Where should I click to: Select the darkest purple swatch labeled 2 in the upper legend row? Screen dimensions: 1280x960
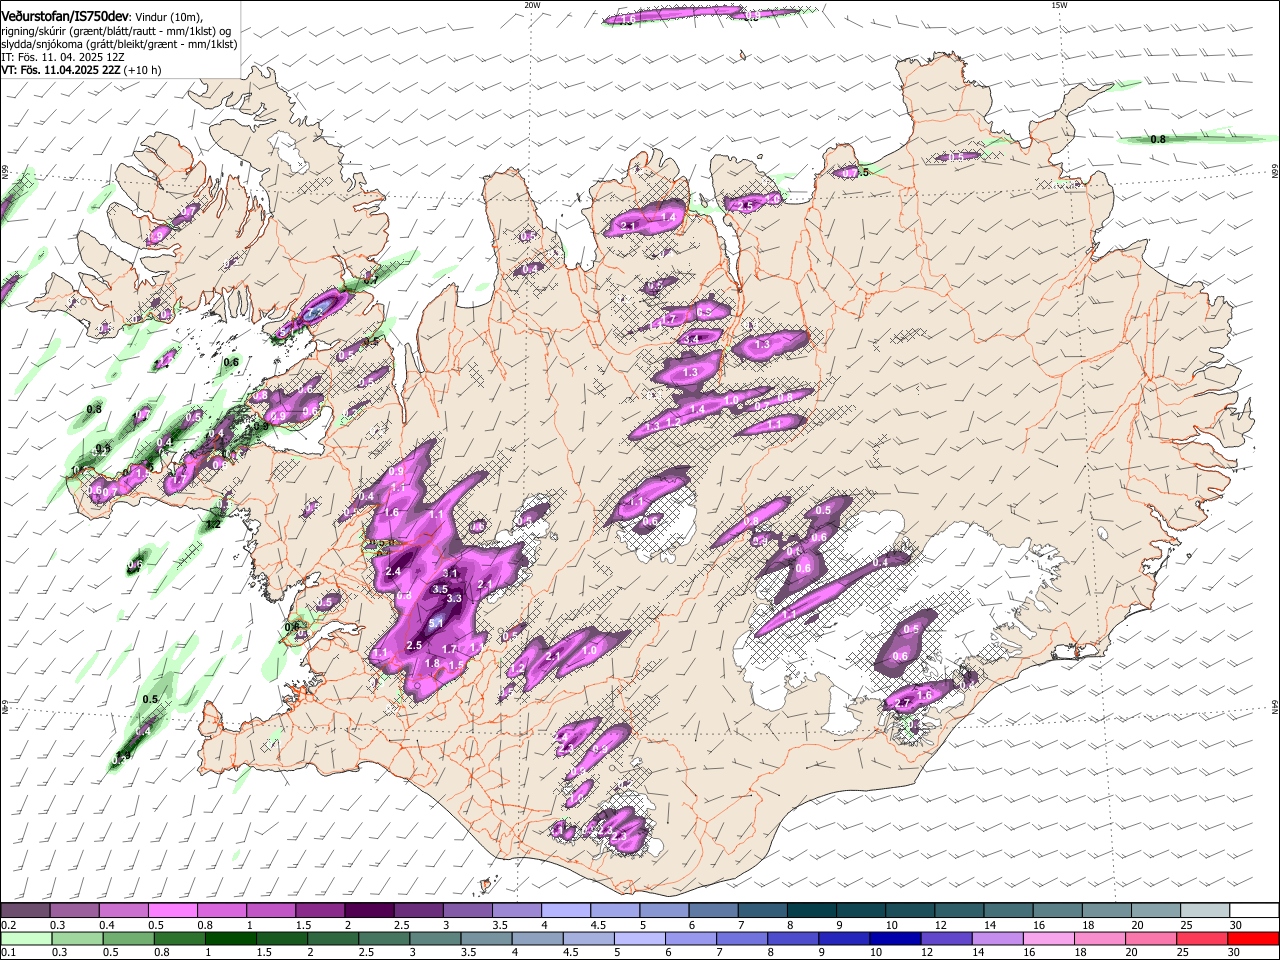coord(368,911)
